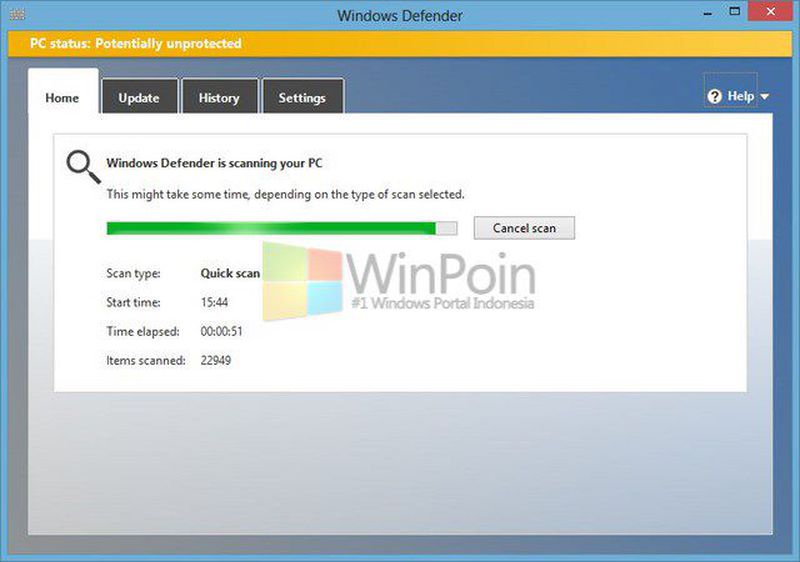800x562 pixels.
Task: Click the Cancel scan button
Action: 524,228
